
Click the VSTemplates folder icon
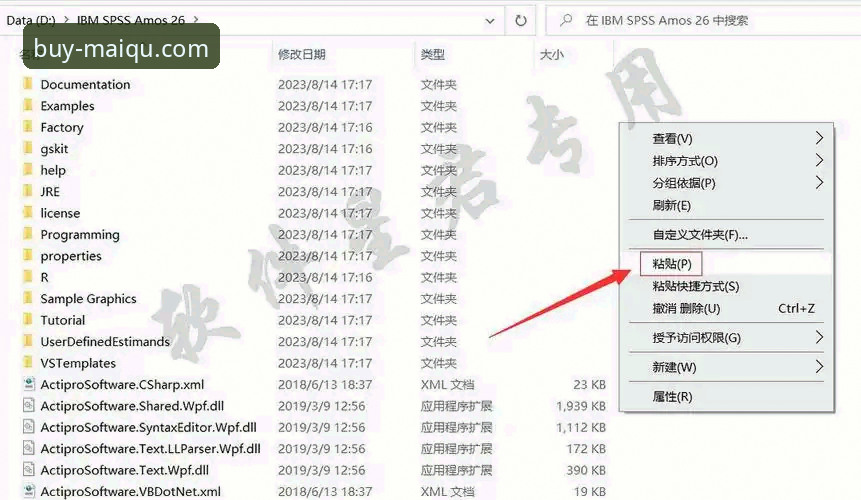(27, 362)
